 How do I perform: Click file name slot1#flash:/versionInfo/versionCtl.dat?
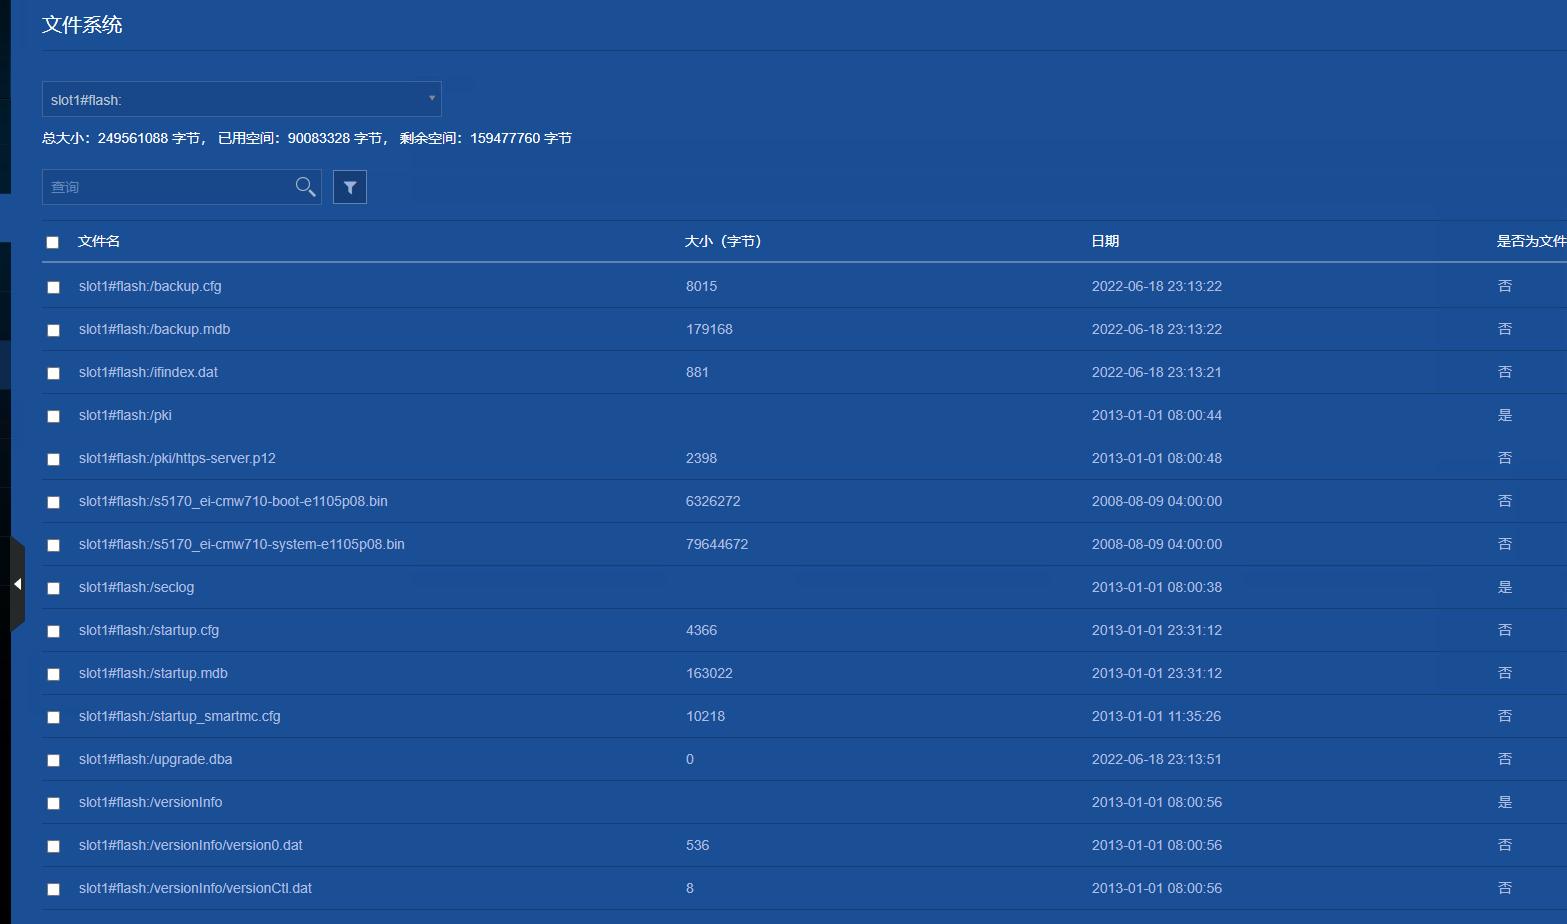[195, 888]
